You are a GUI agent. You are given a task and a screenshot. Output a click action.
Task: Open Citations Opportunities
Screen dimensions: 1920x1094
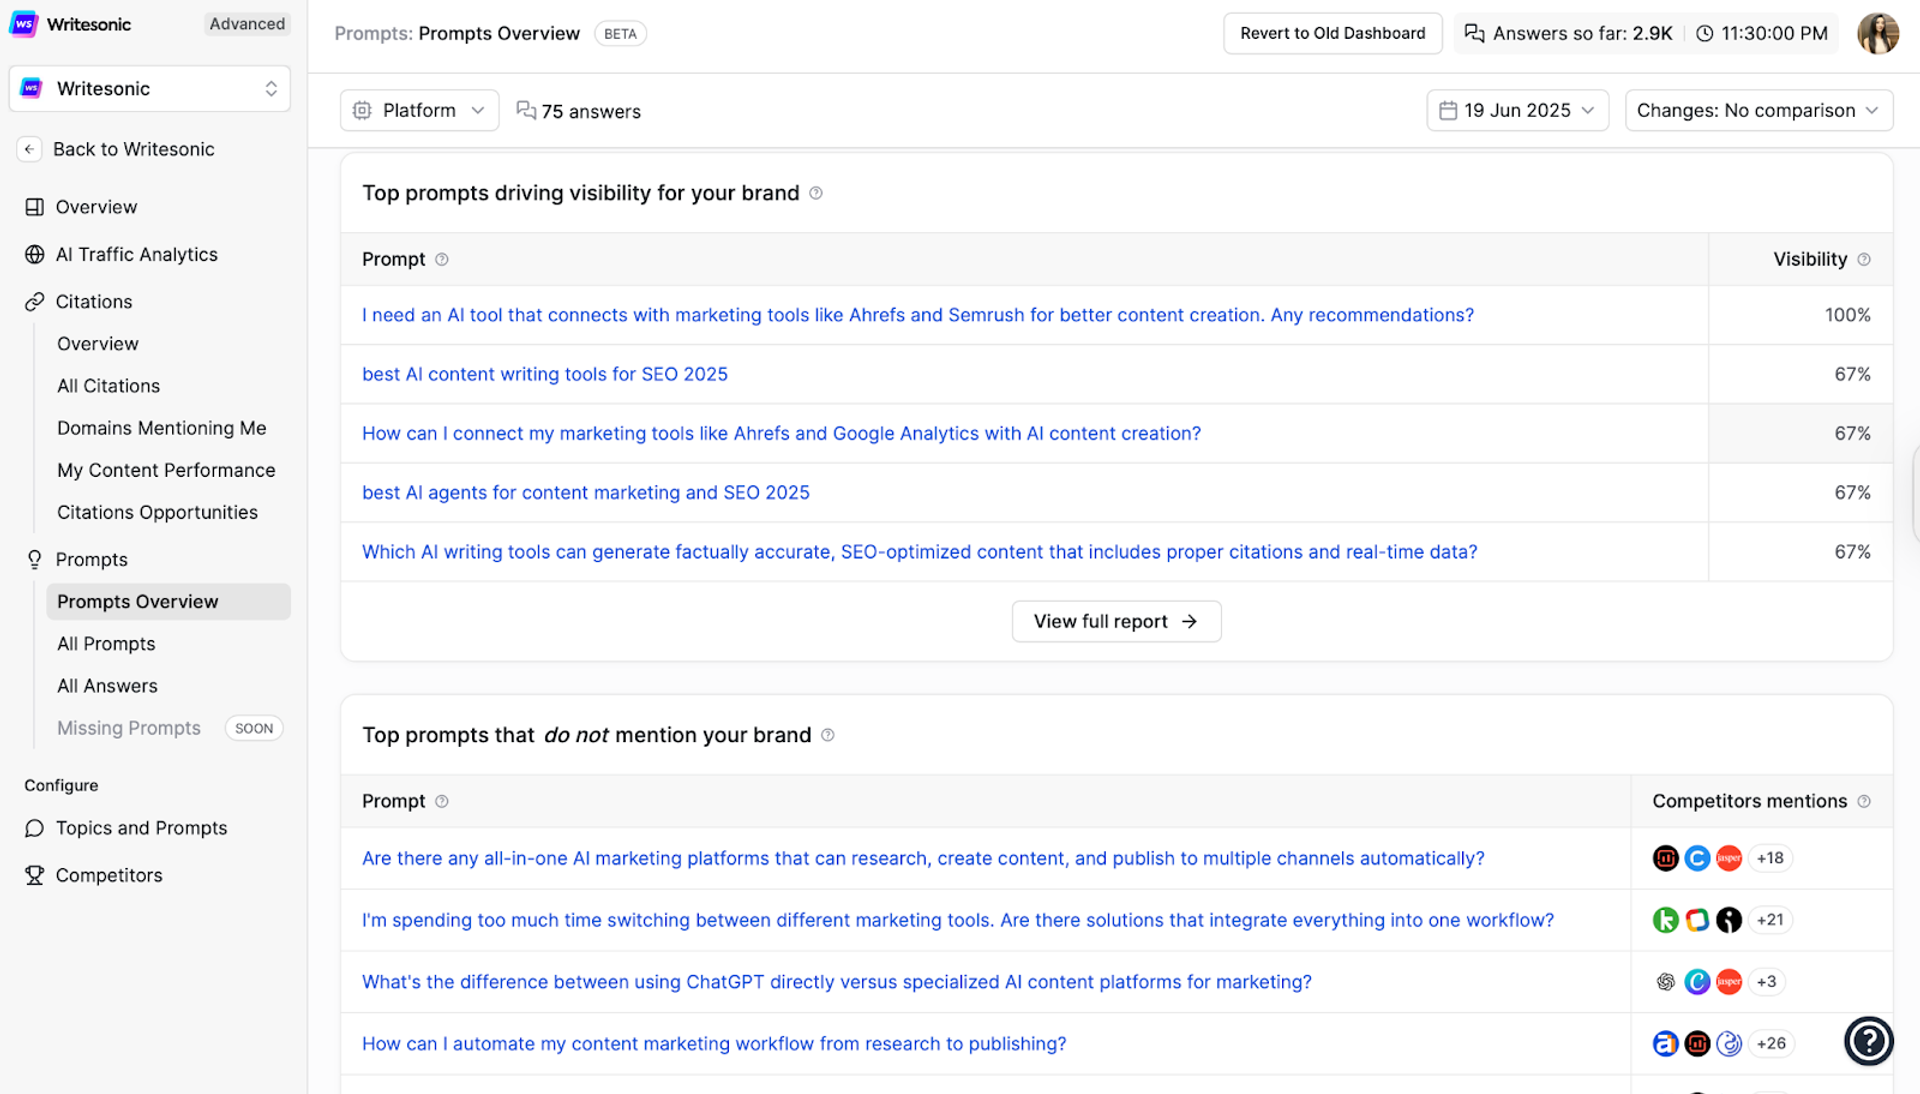(x=157, y=512)
